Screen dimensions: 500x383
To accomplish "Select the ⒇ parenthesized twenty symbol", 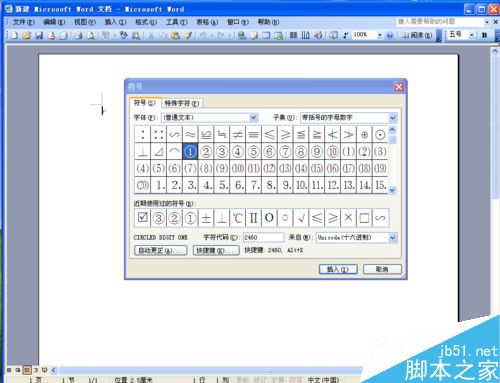I will coord(142,185).
